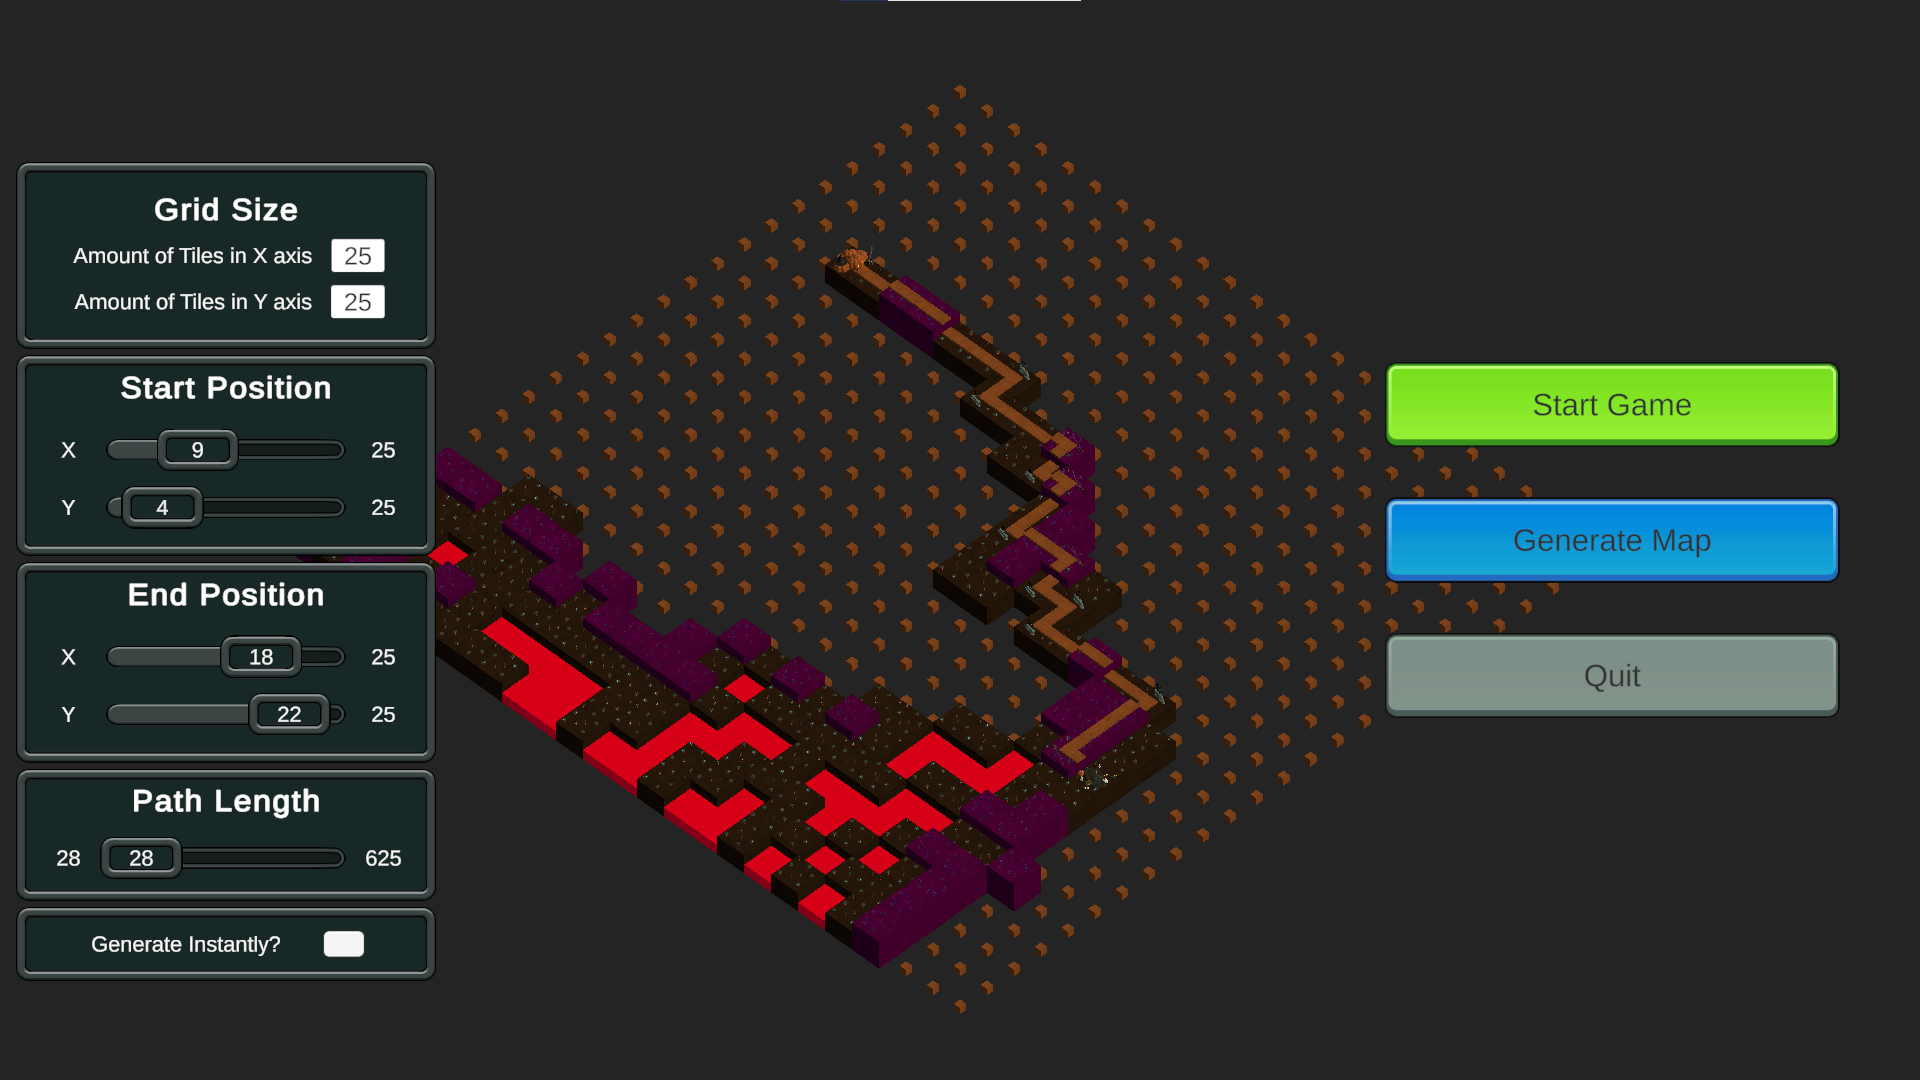Select the Grid Size panel header
The height and width of the screenshot is (1080, 1920).
[x=224, y=208]
